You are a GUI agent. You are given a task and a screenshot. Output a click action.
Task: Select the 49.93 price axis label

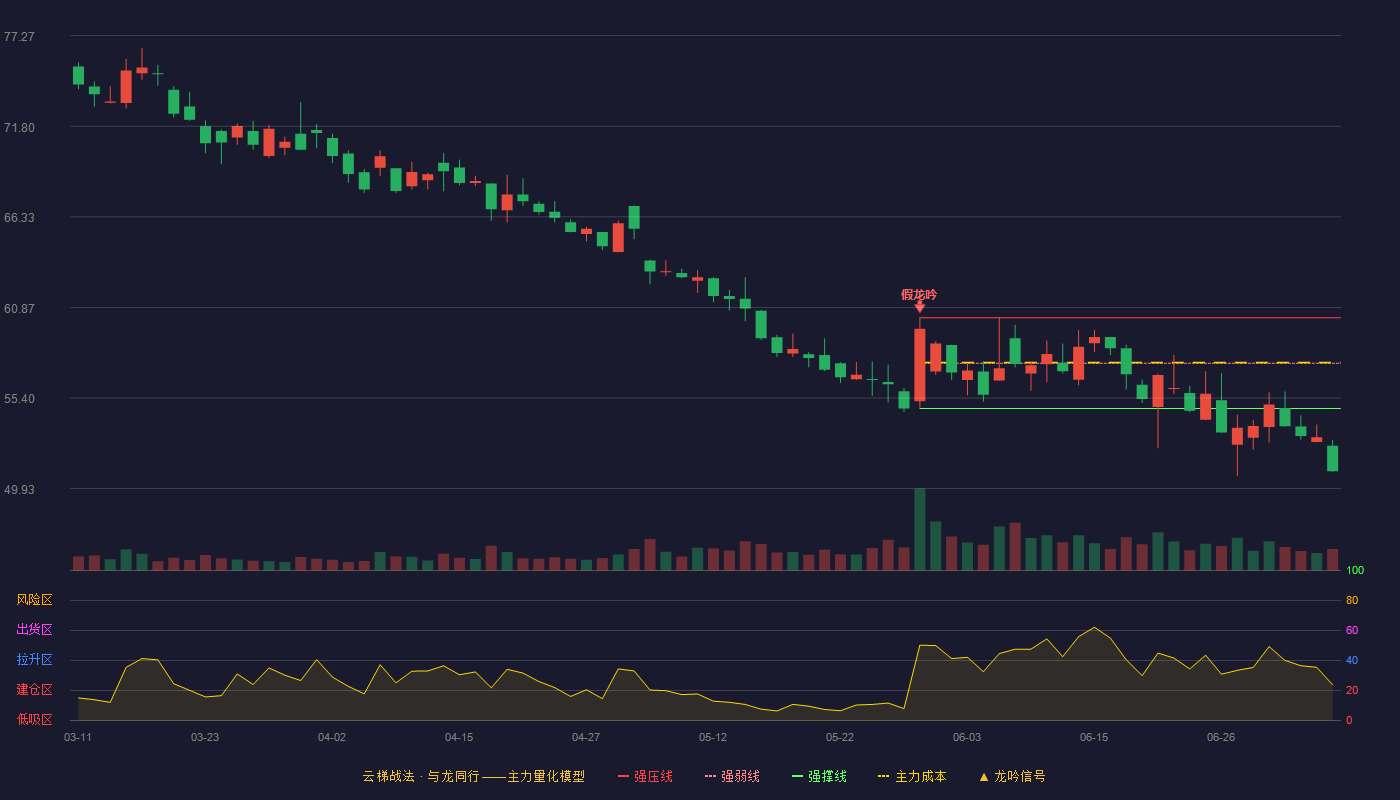19,490
